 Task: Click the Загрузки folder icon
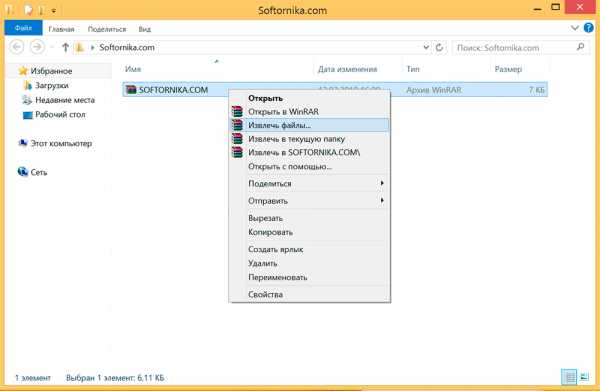tap(28, 85)
